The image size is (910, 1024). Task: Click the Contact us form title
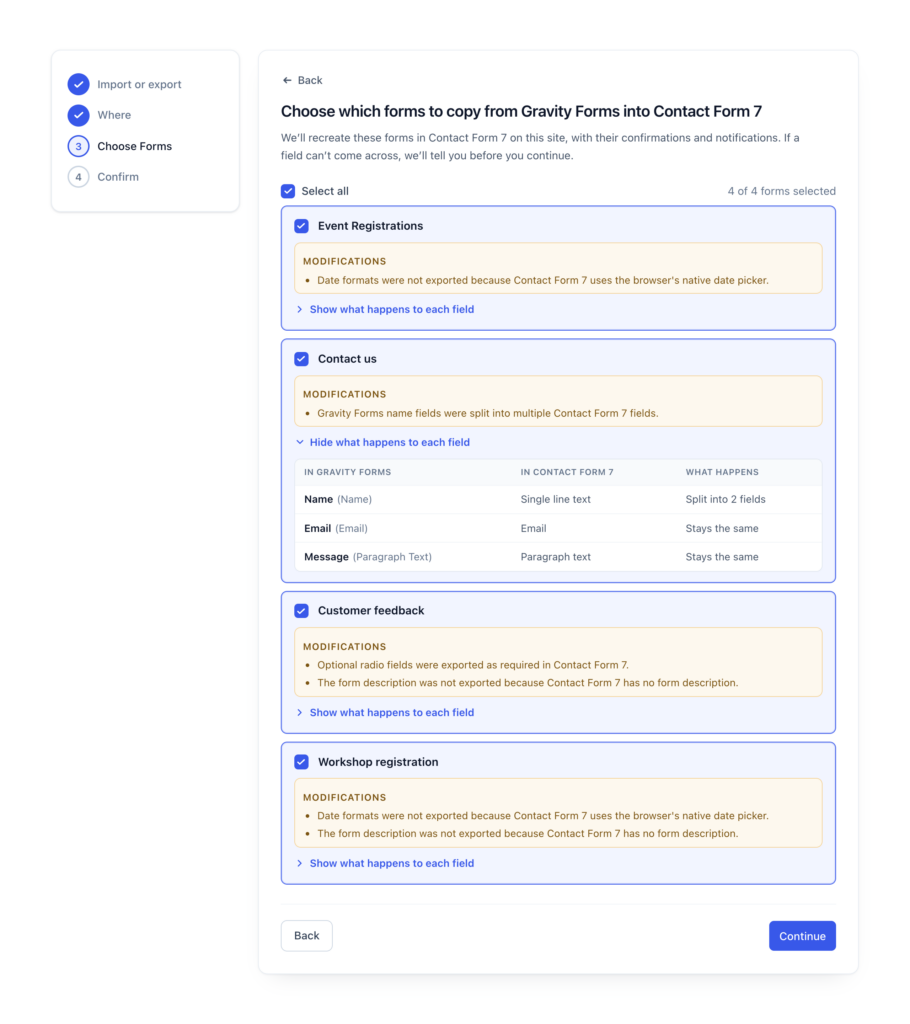(x=347, y=359)
